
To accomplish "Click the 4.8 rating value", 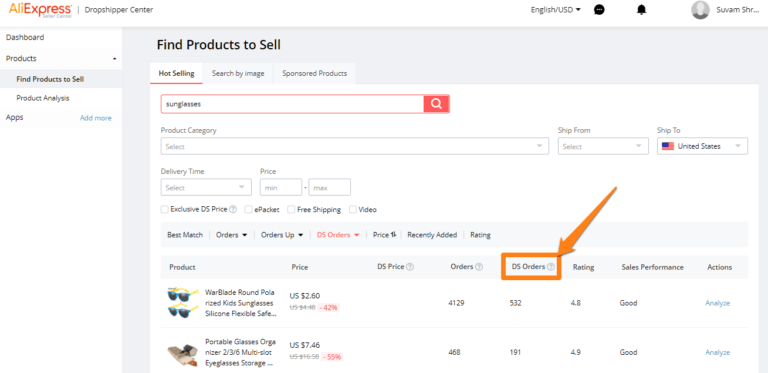I will click(576, 303).
